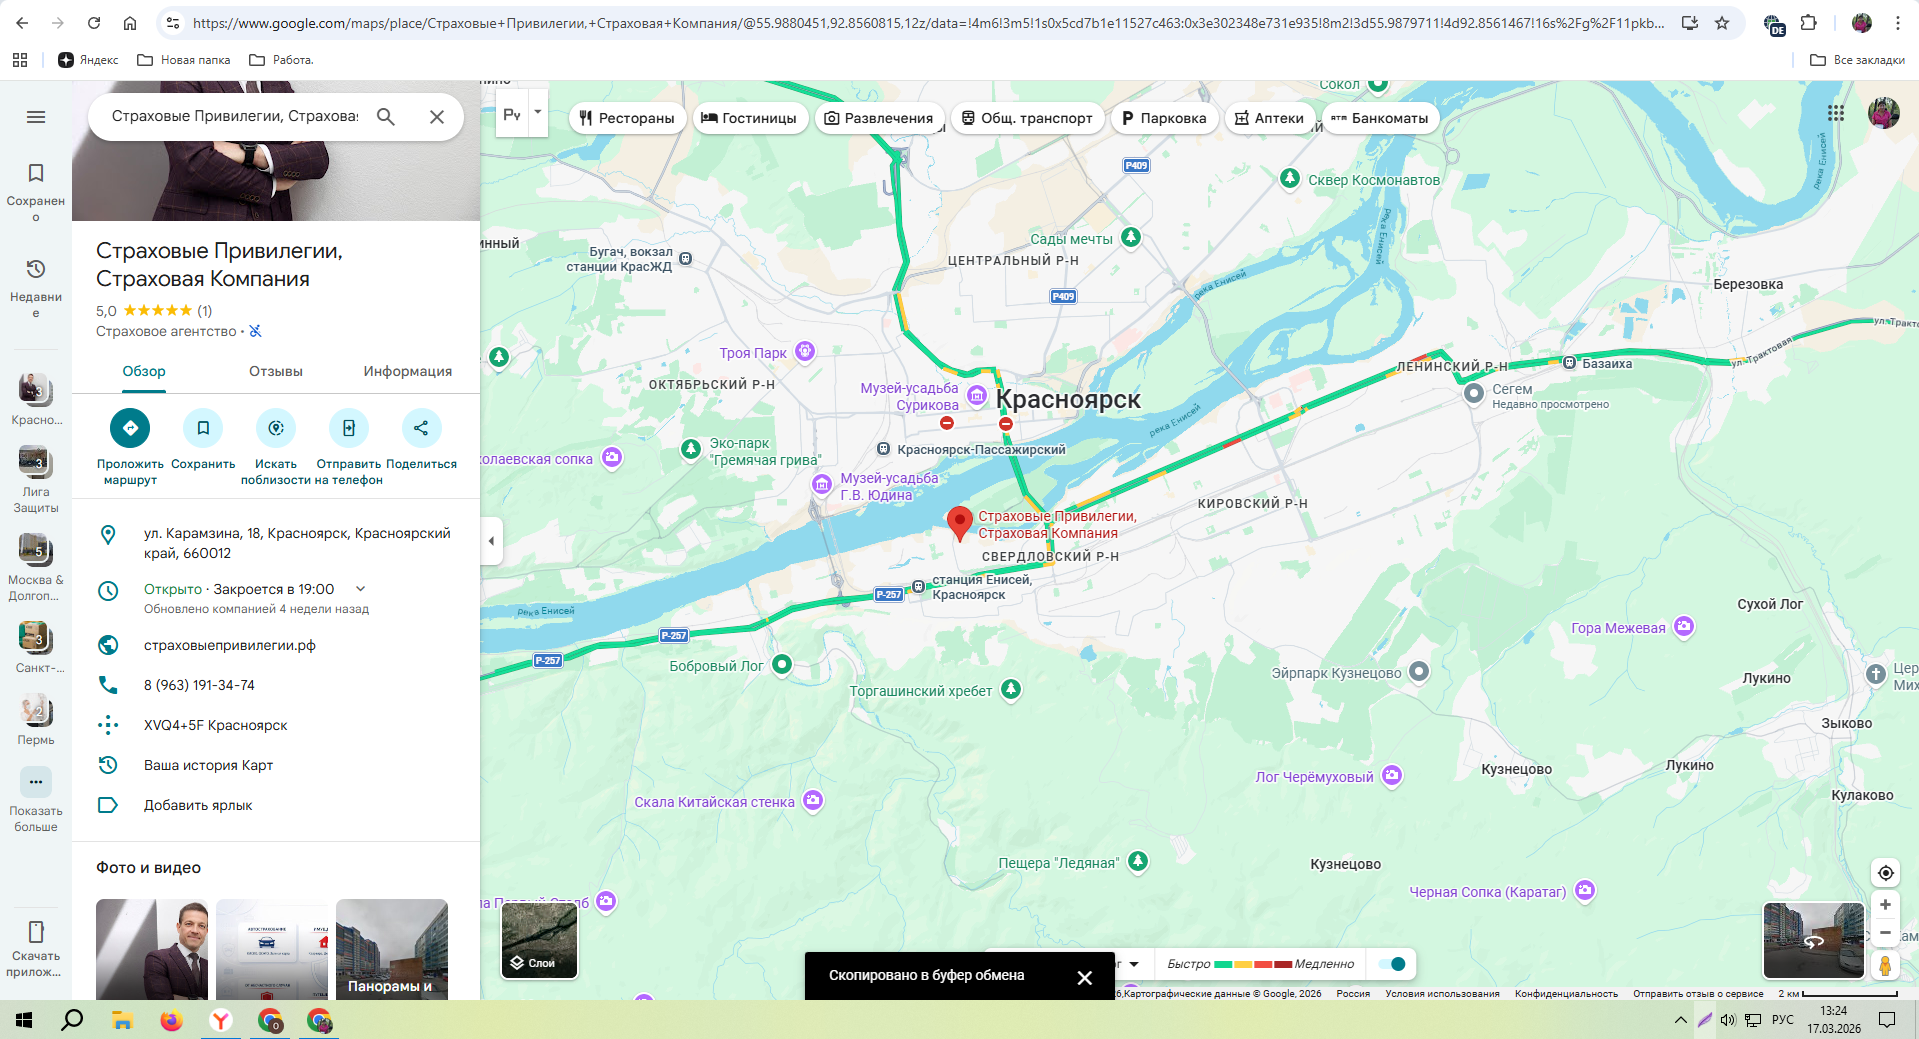
Task: Open Recents history in sidebar
Action: [36, 287]
